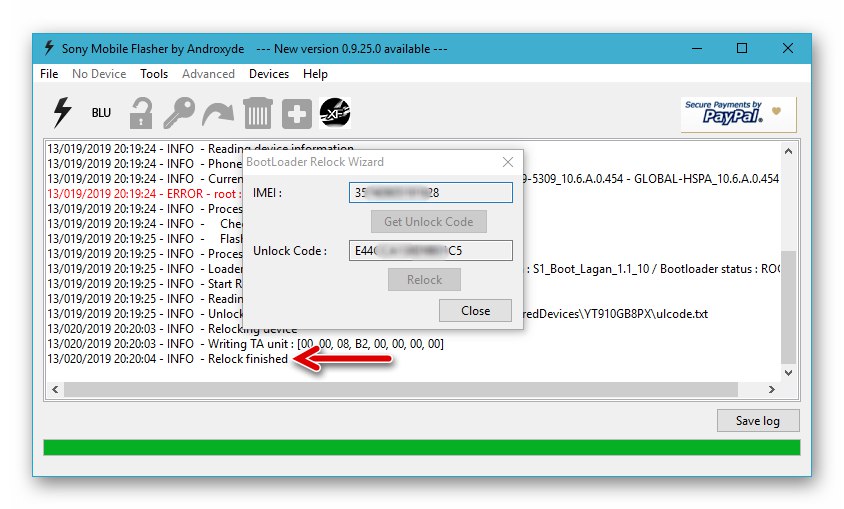The height and width of the screenshot is (509, 844).
Task: Click the lightning app icon in title bar
Action: pos(49,48)
